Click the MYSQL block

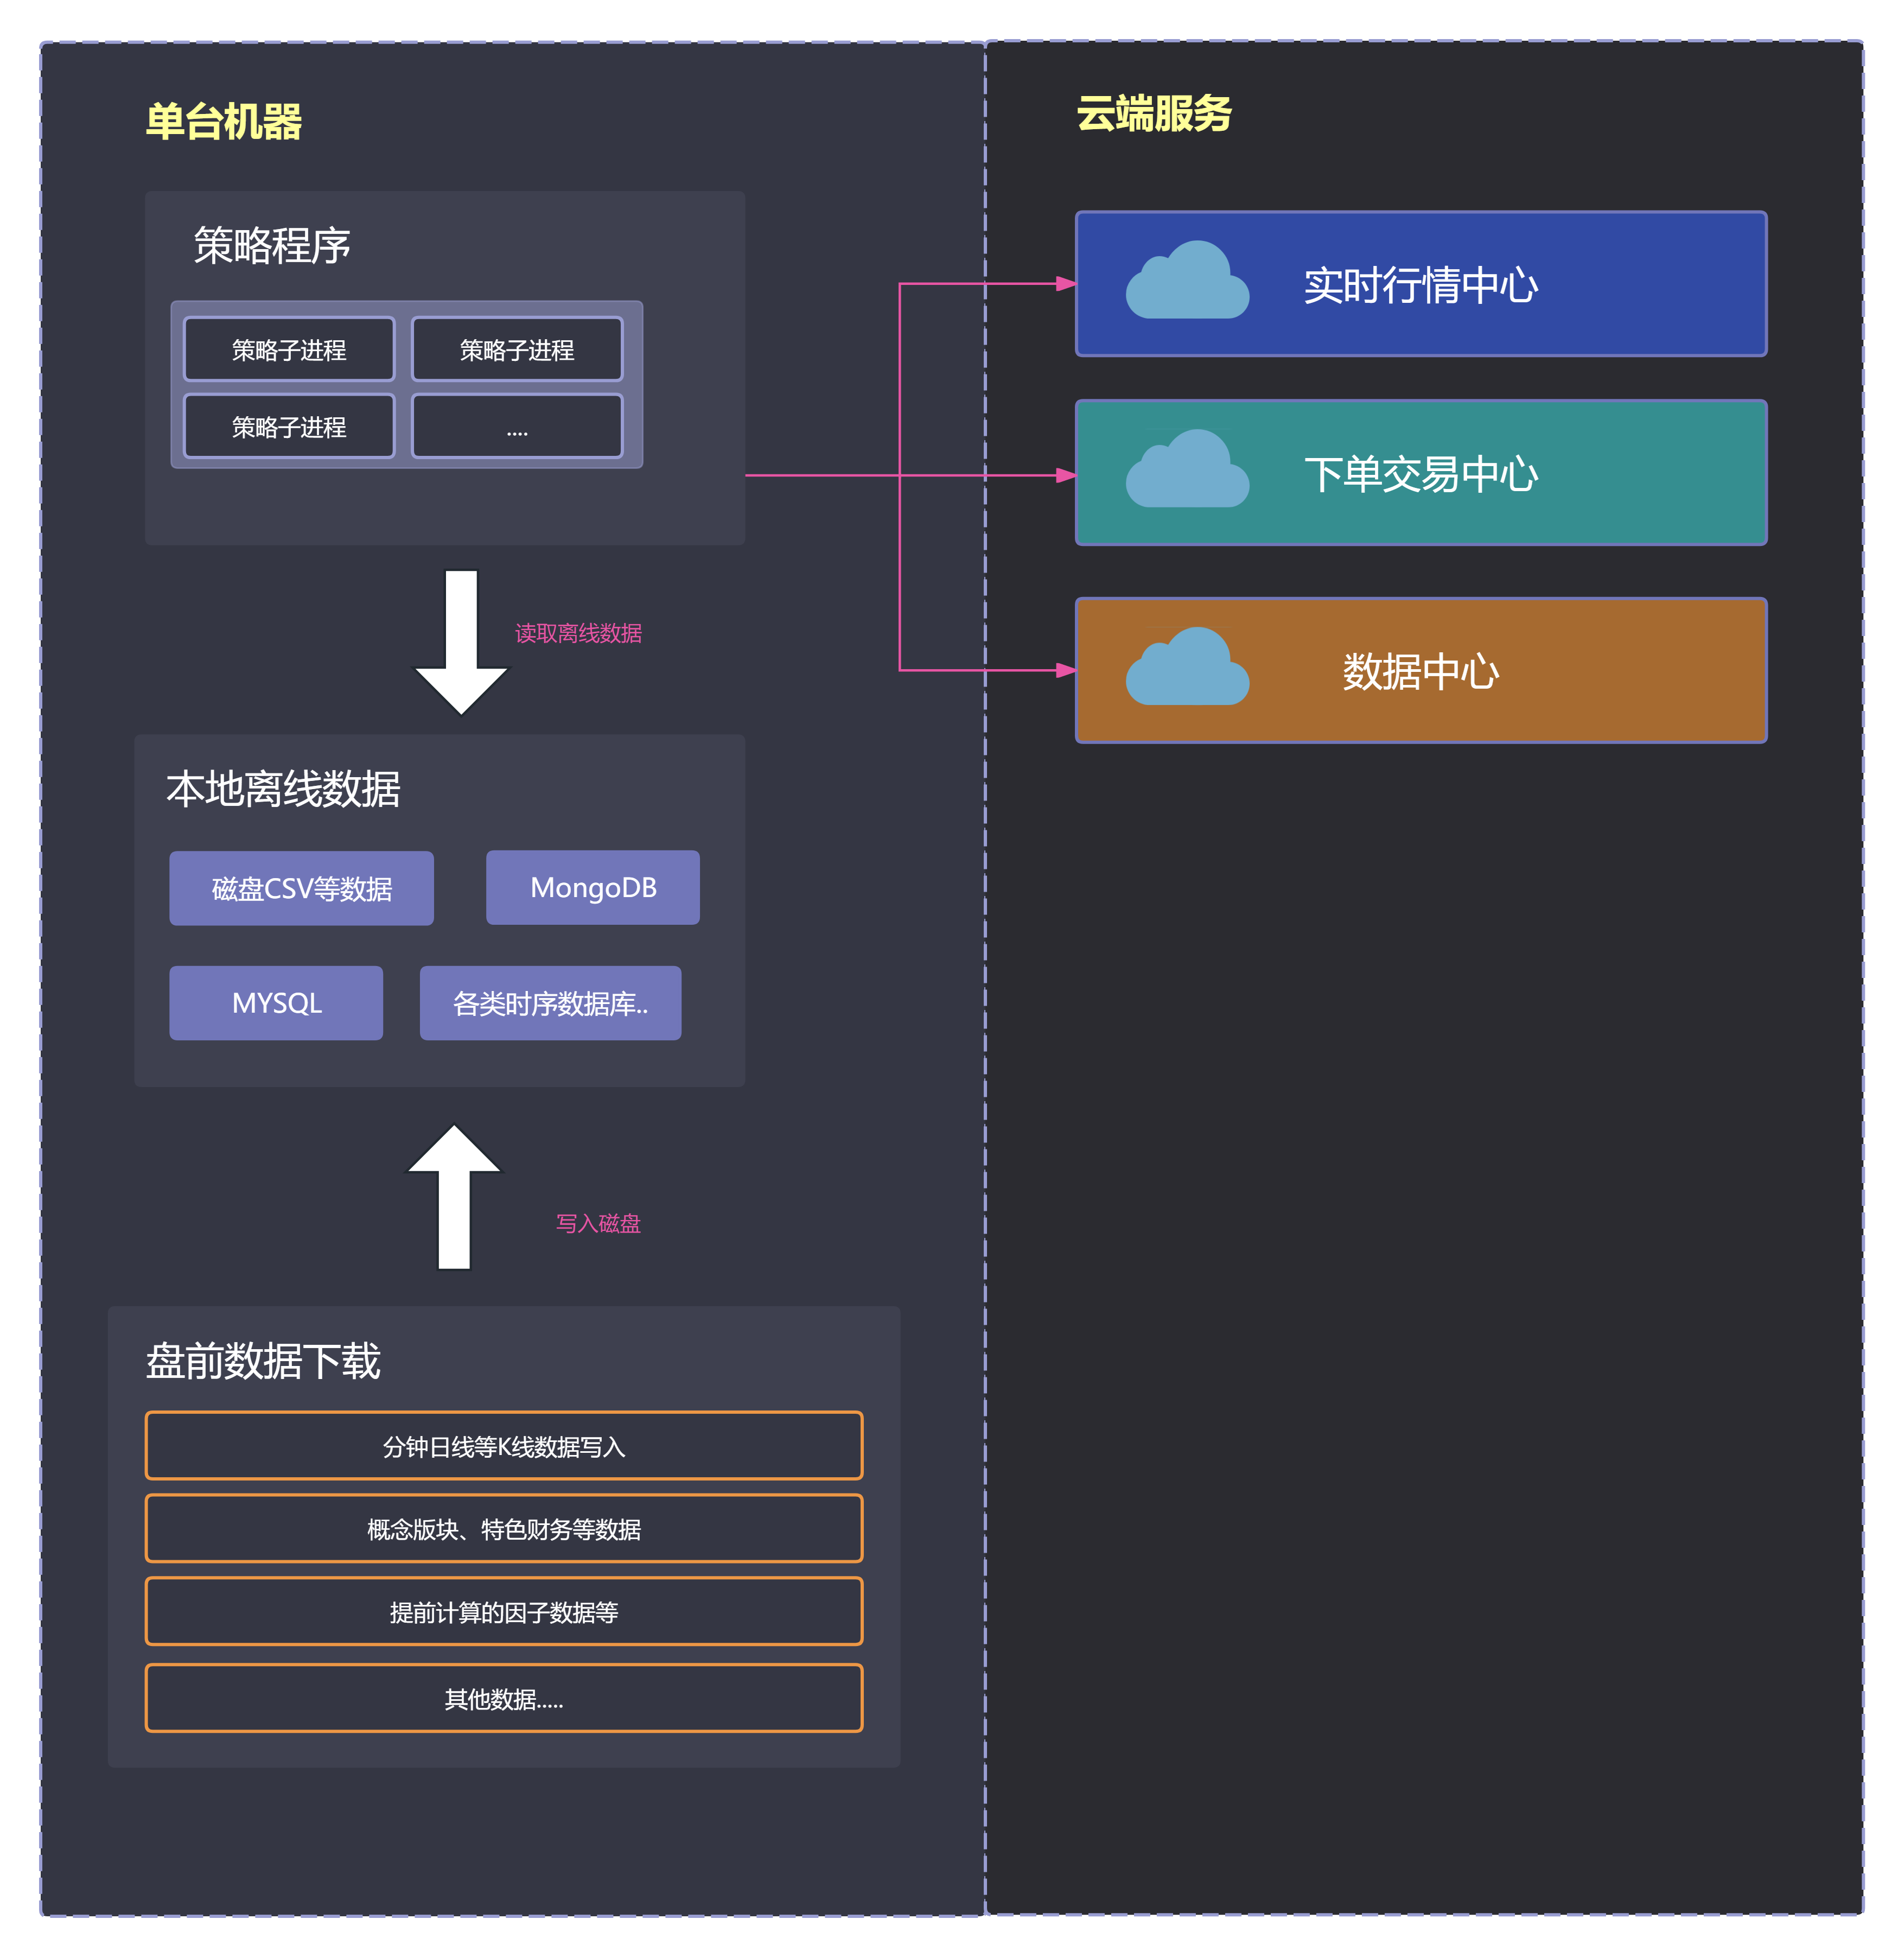(x=276, y=1003)
